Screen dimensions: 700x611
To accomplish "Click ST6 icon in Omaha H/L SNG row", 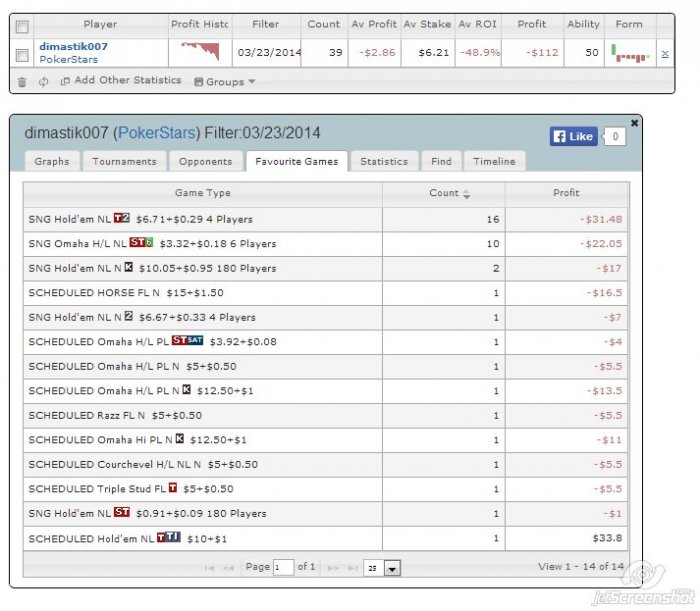I will tap(141, 242).
